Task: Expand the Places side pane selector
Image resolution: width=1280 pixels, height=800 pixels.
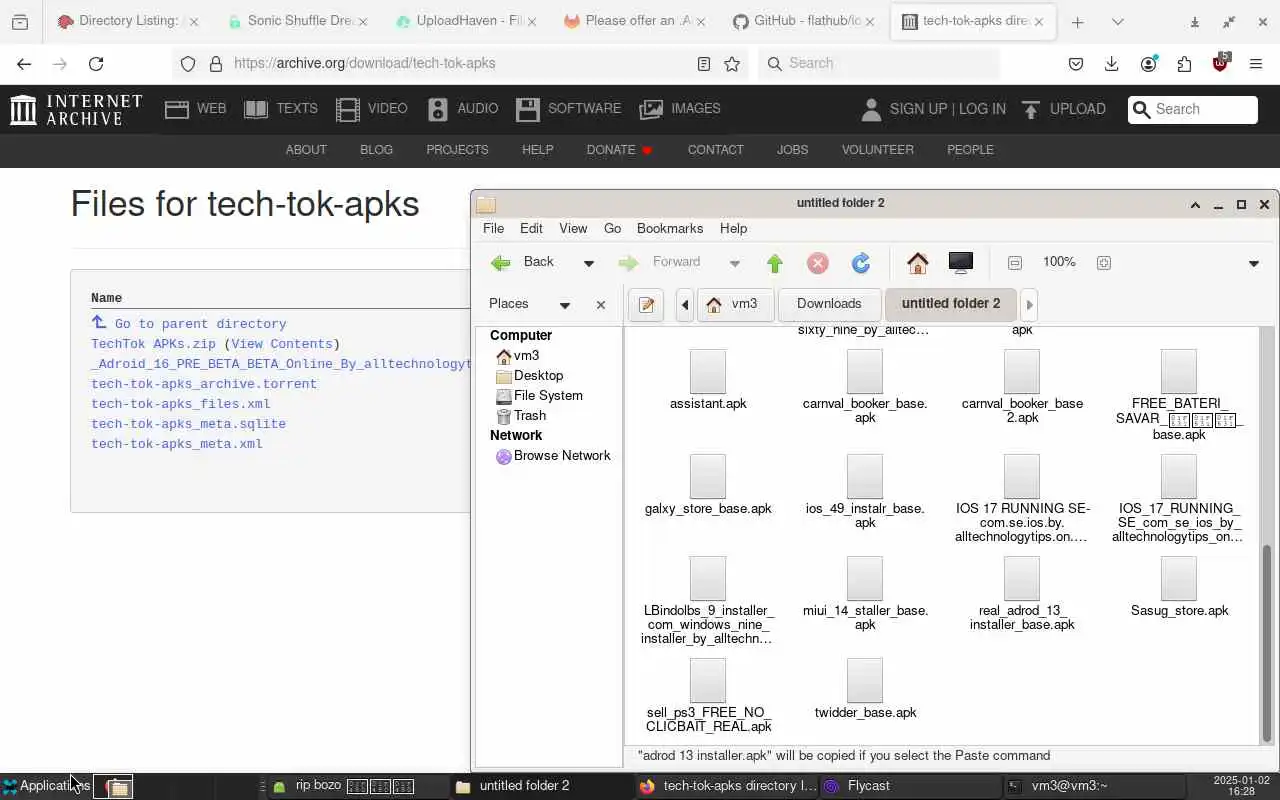Action: click(x=564, y=305)
